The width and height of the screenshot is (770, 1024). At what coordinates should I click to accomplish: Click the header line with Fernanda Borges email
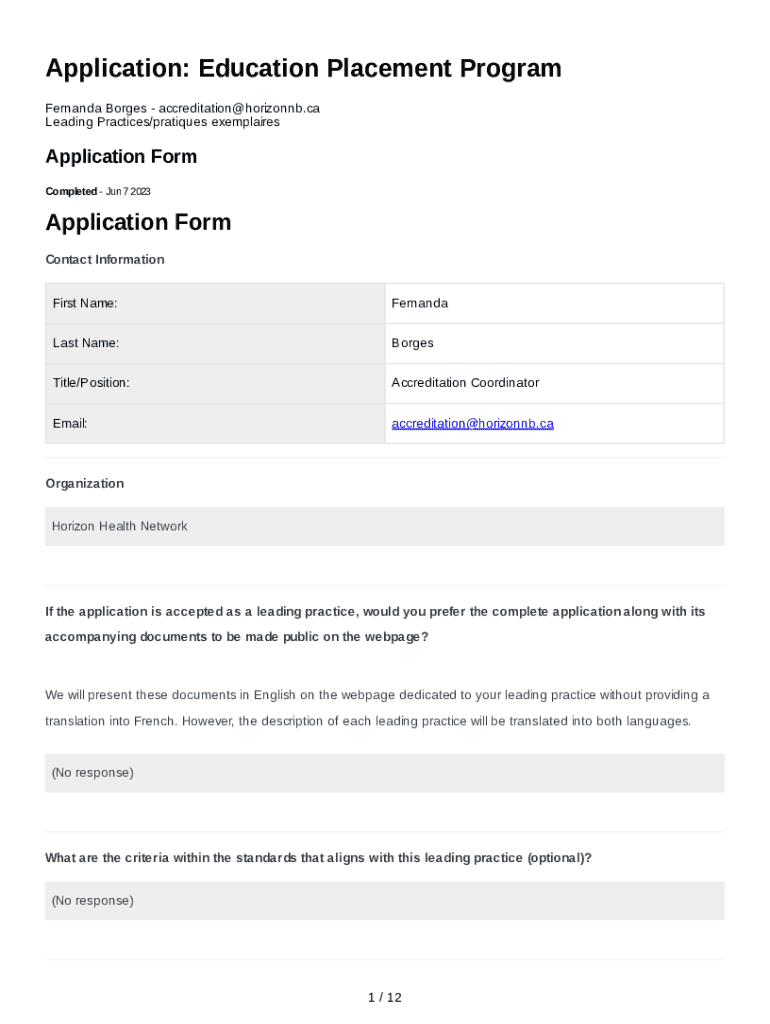tap(182, 108)
